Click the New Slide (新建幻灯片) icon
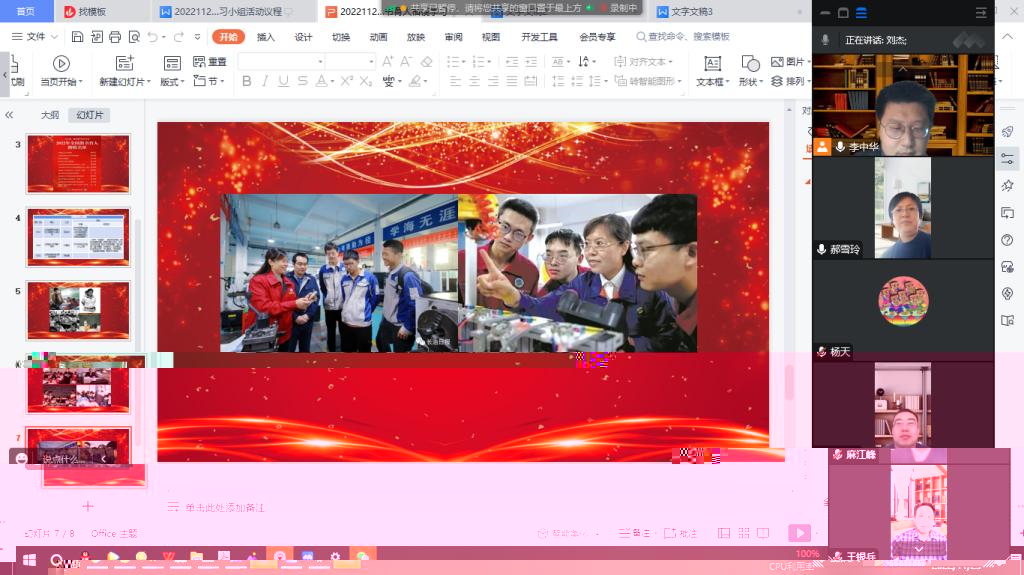The image size is (1024, 575). pyautogui.click(x=124, y=63)
